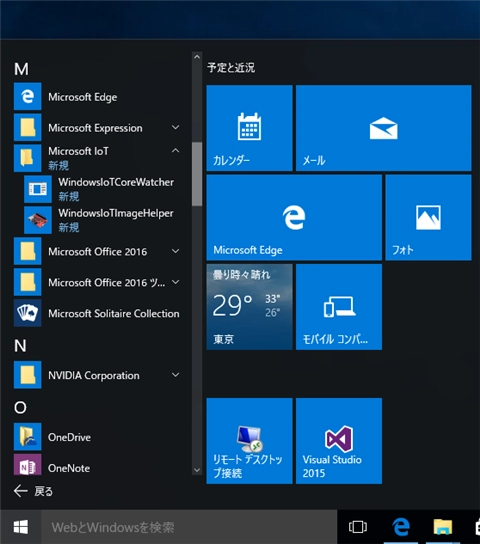
Task: Click the Microsoft IoT folder icon
Action: coord(27,158)
